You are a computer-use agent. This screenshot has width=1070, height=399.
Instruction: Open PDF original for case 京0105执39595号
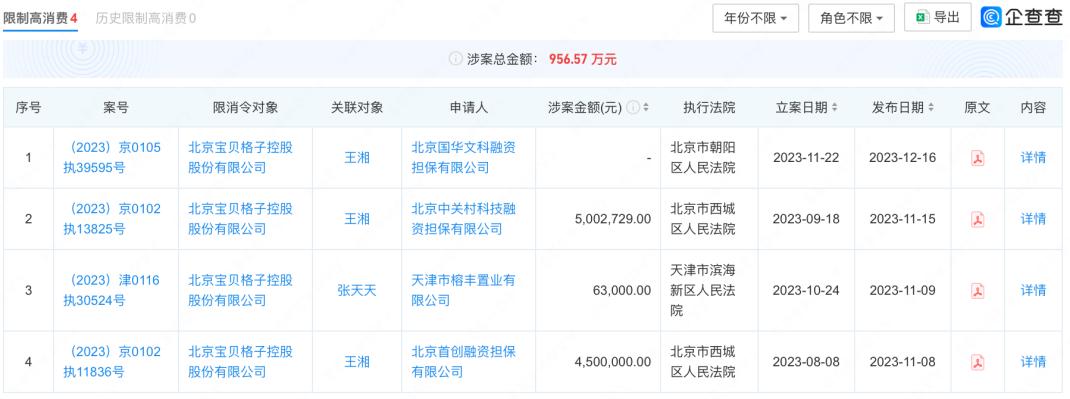point(978,158)
